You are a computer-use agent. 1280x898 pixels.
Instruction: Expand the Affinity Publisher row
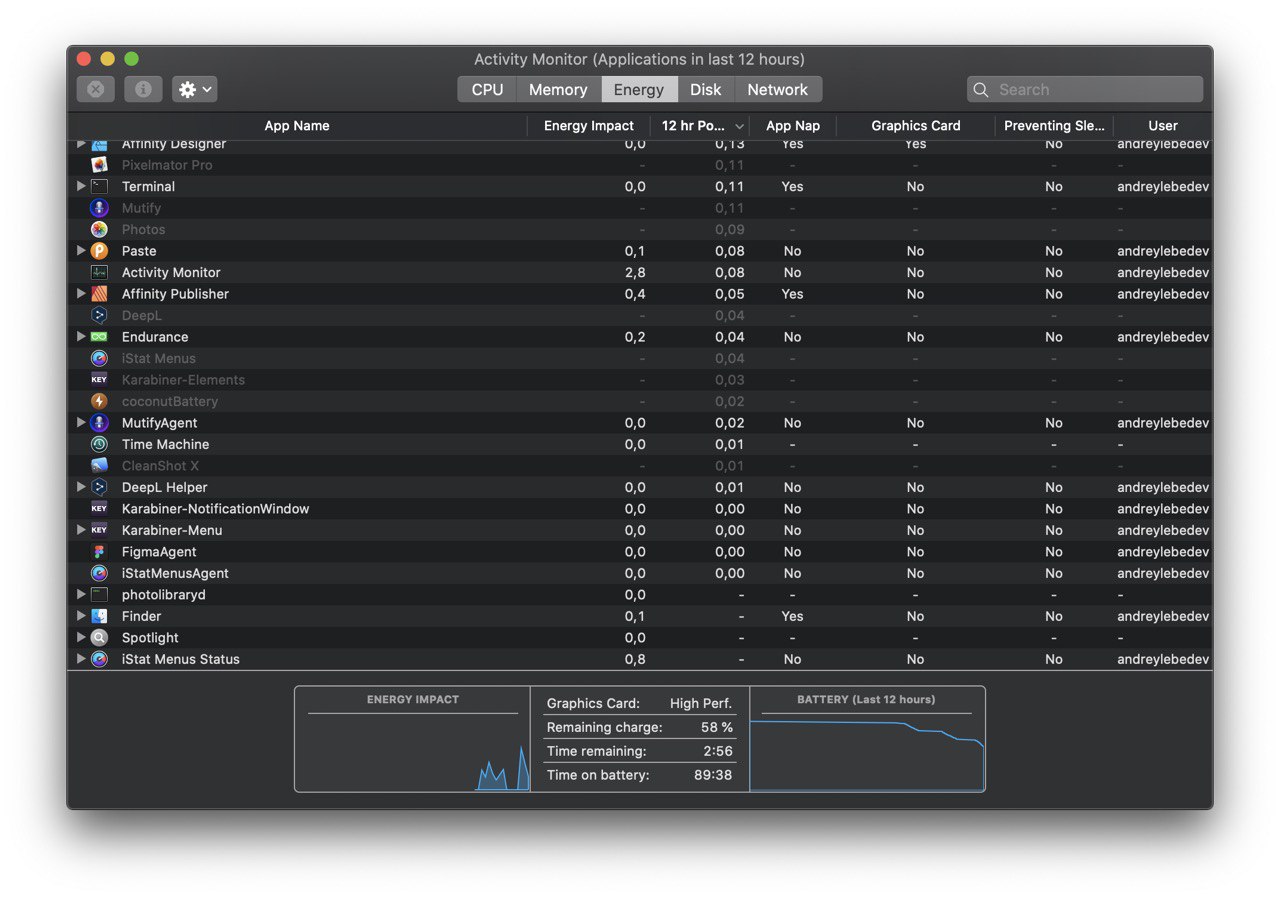(81, 294)
